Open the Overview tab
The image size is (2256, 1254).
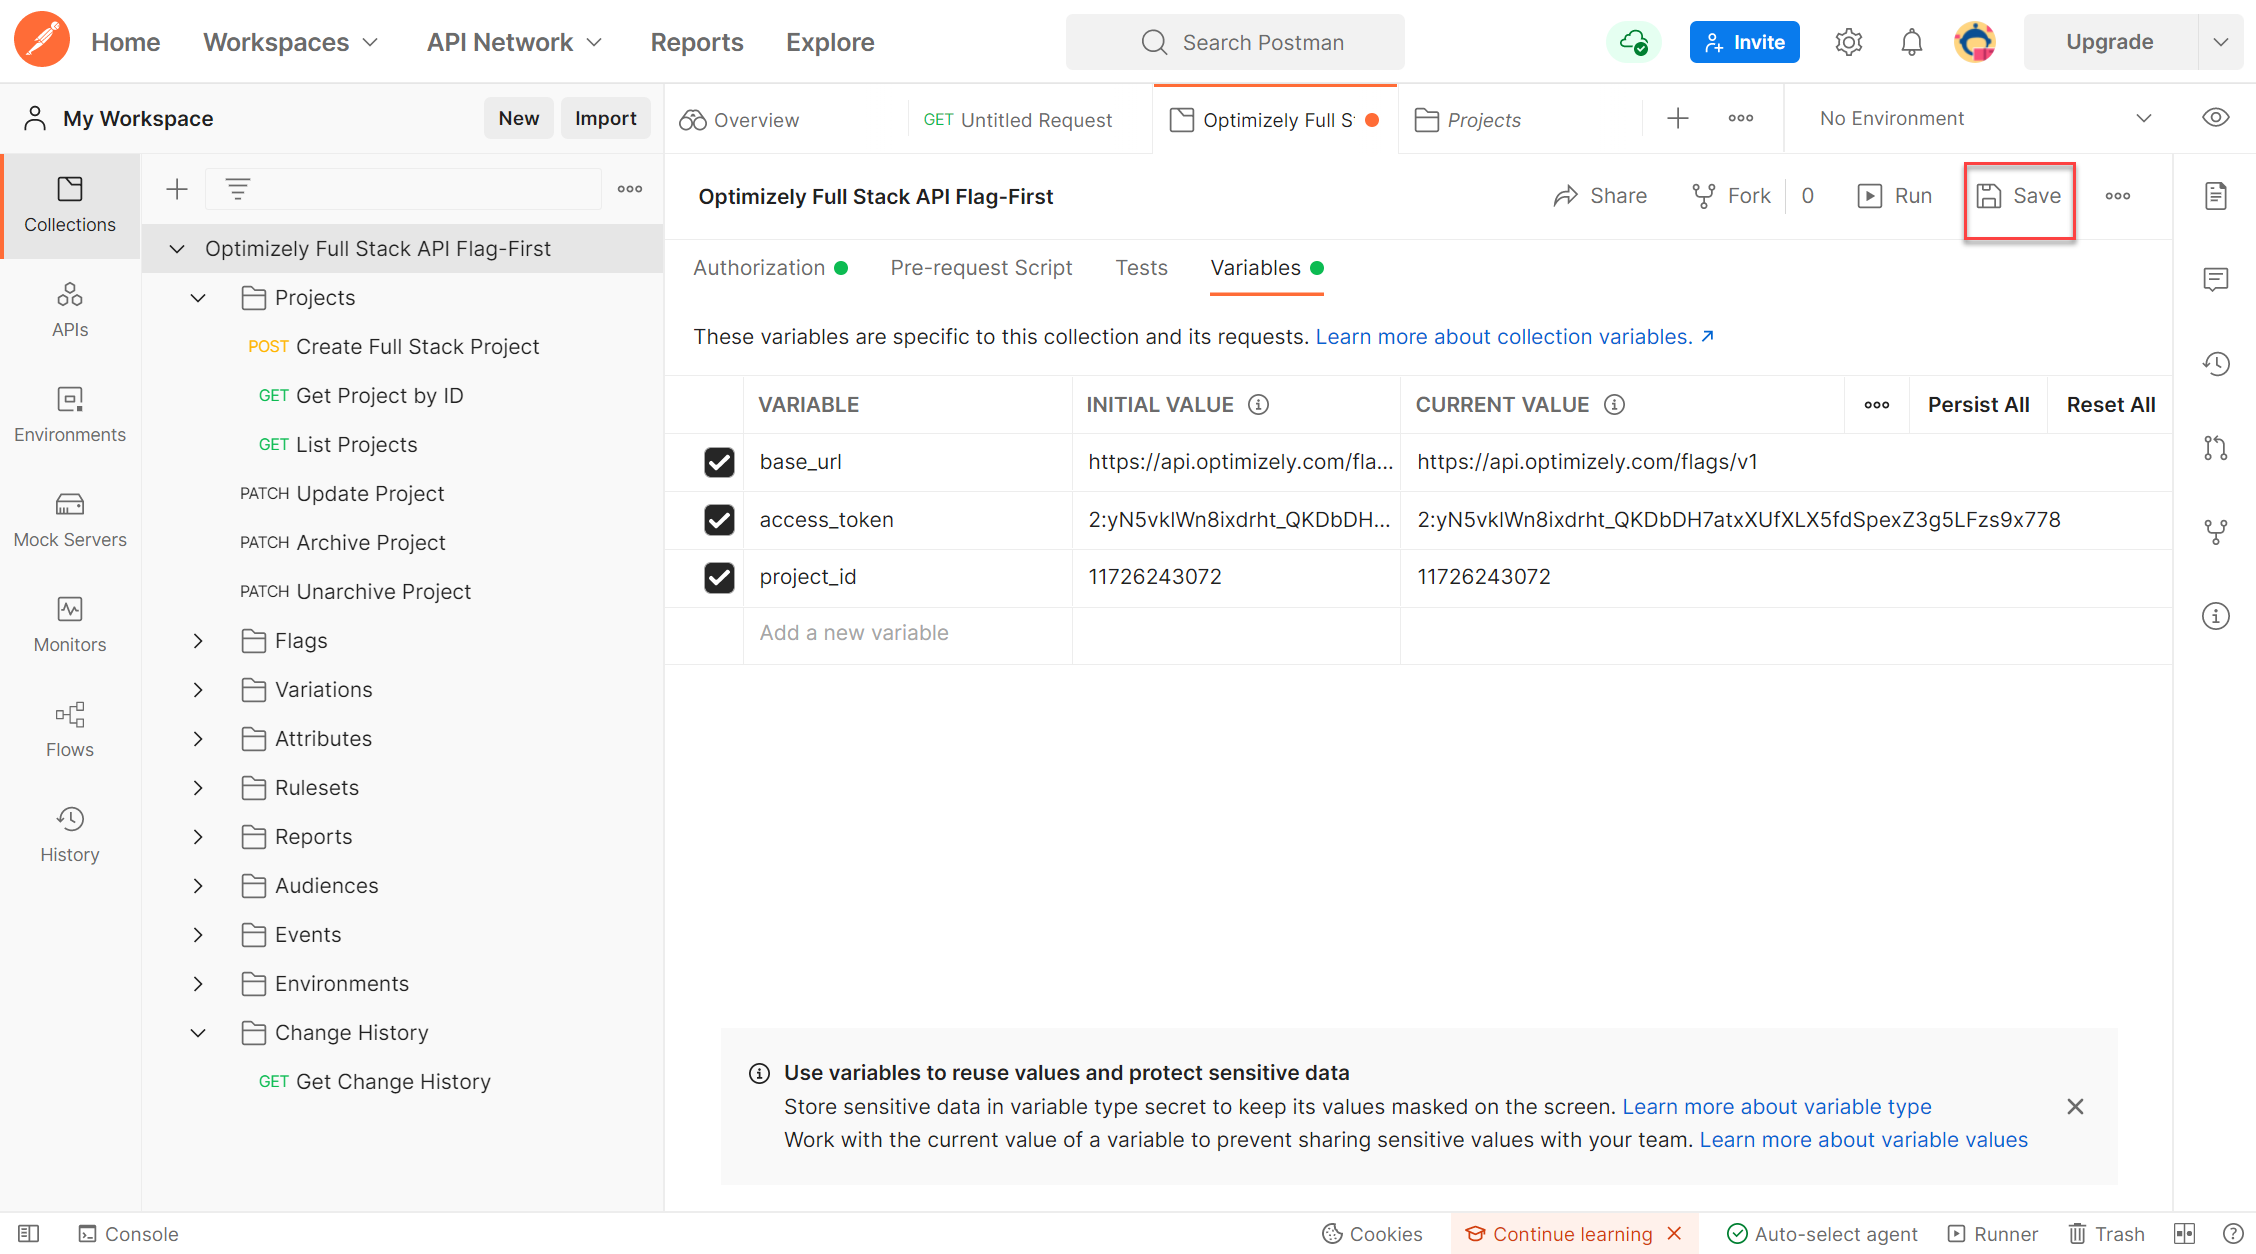pyautogui.click(x=739, y=120)
